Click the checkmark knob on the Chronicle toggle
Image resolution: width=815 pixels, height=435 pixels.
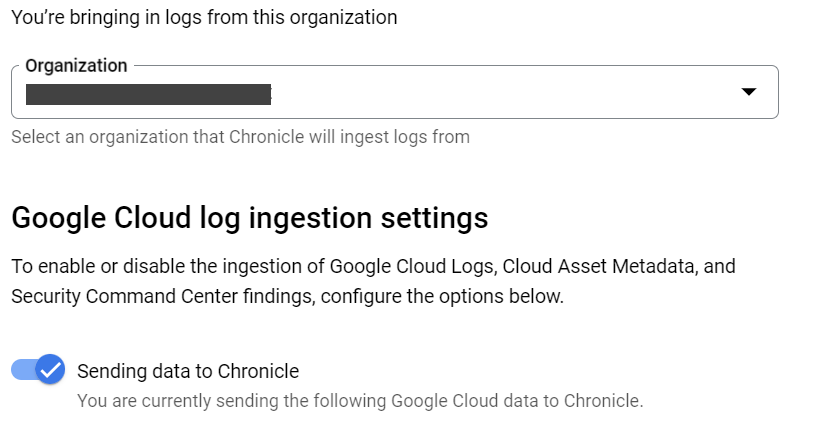[x=50, y=370]
